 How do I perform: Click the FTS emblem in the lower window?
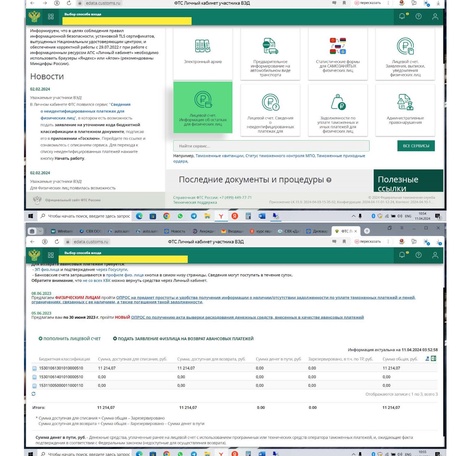34,255
